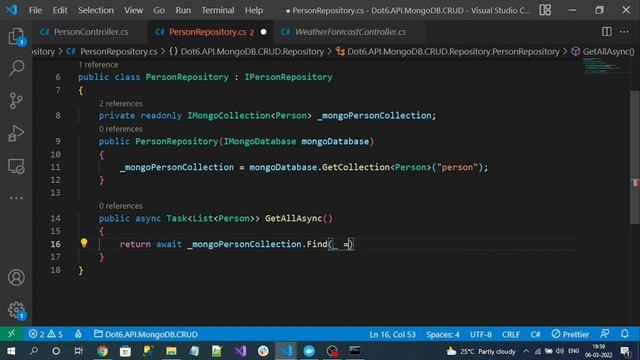
Task: Open the Search view in activity bar
Action: coord(16,68)
